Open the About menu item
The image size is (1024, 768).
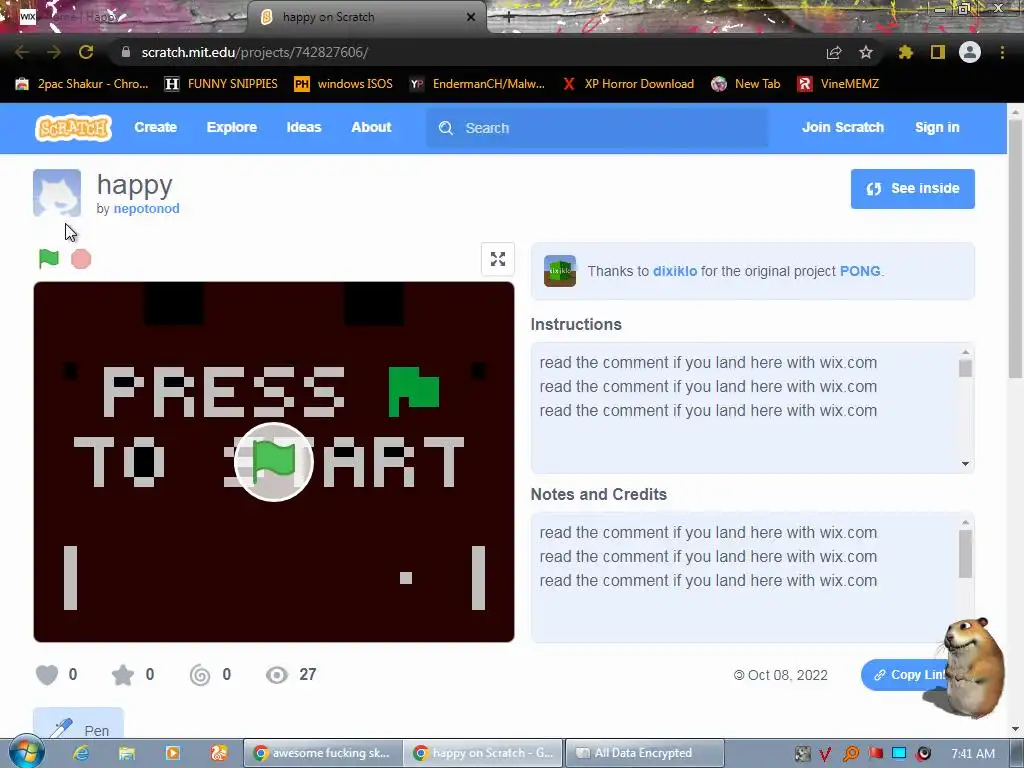click(371, 127)
